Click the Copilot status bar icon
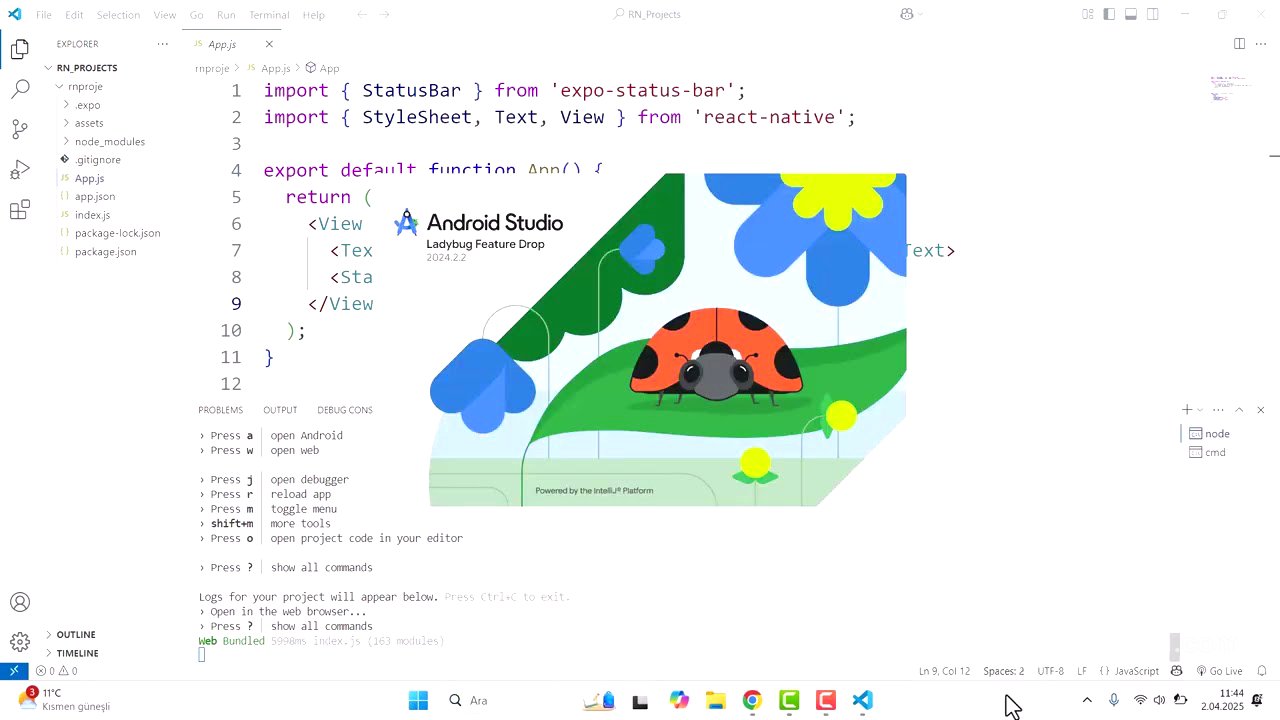The image size is (1280, 720). pos(1177,671)
